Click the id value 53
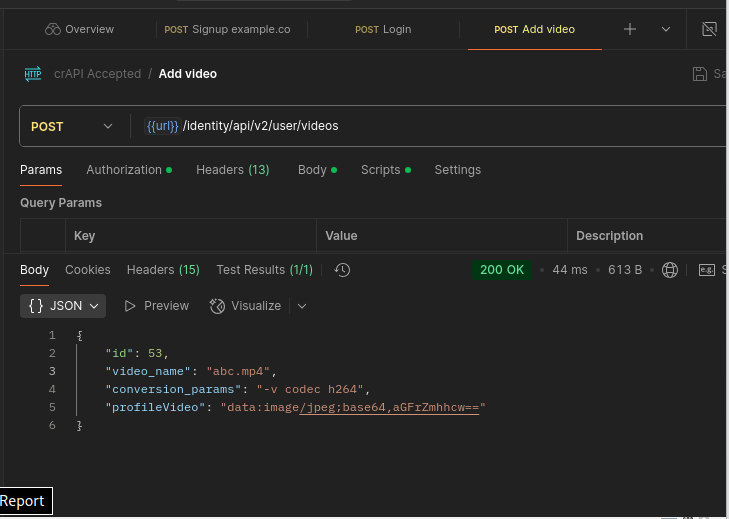The image size is (729, 519). coord(155,353)
